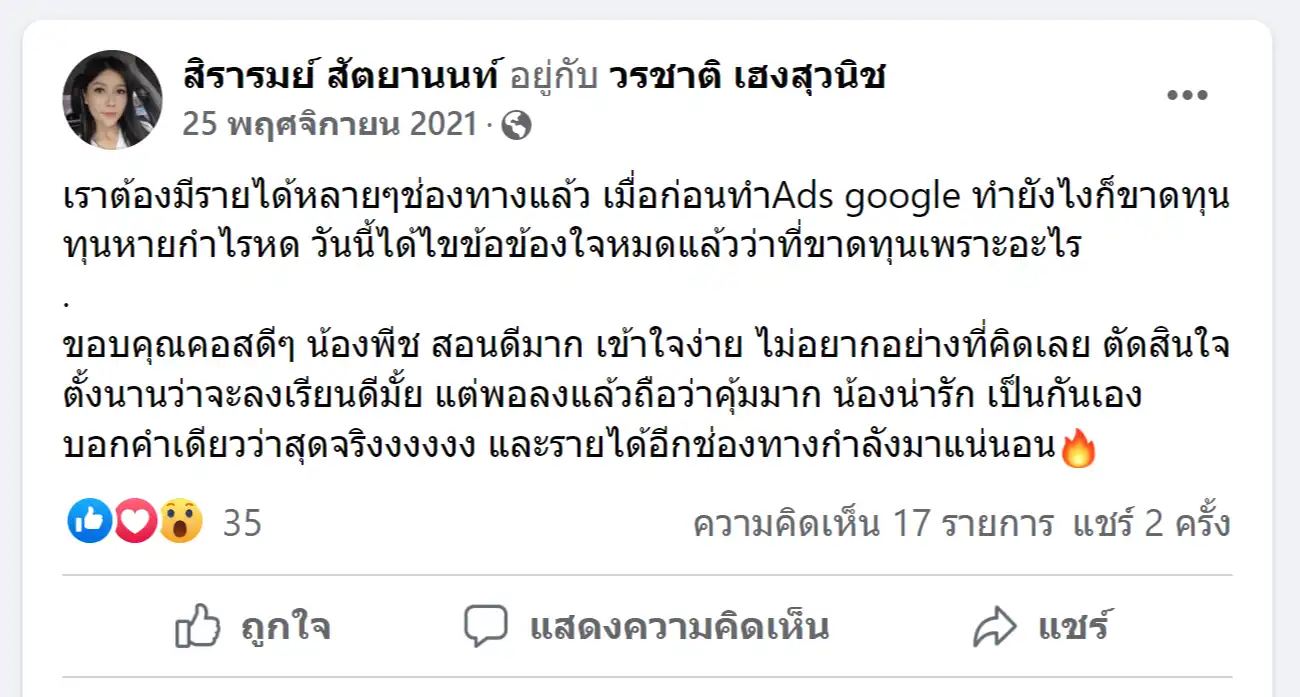This screenshot has width=1300, height=697.
Task: Show who reacted via the 35 count
Action: coord(241,523)
